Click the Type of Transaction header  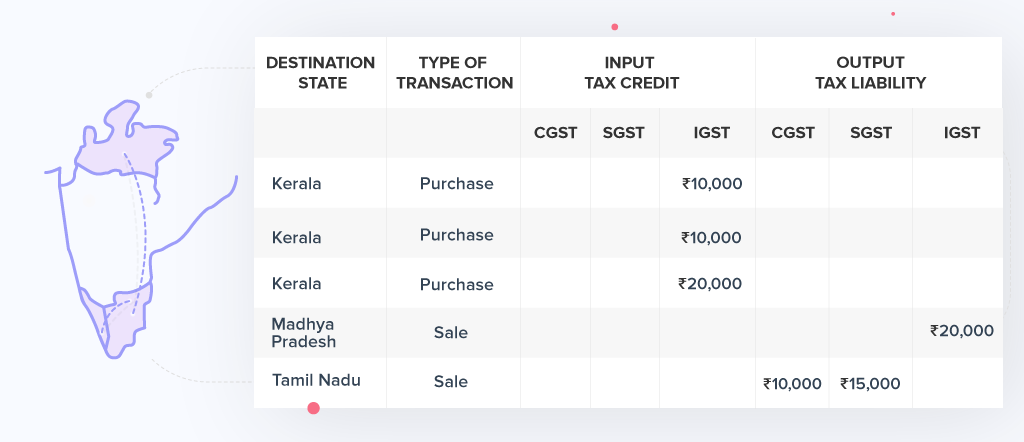click(x=454, y=73)
